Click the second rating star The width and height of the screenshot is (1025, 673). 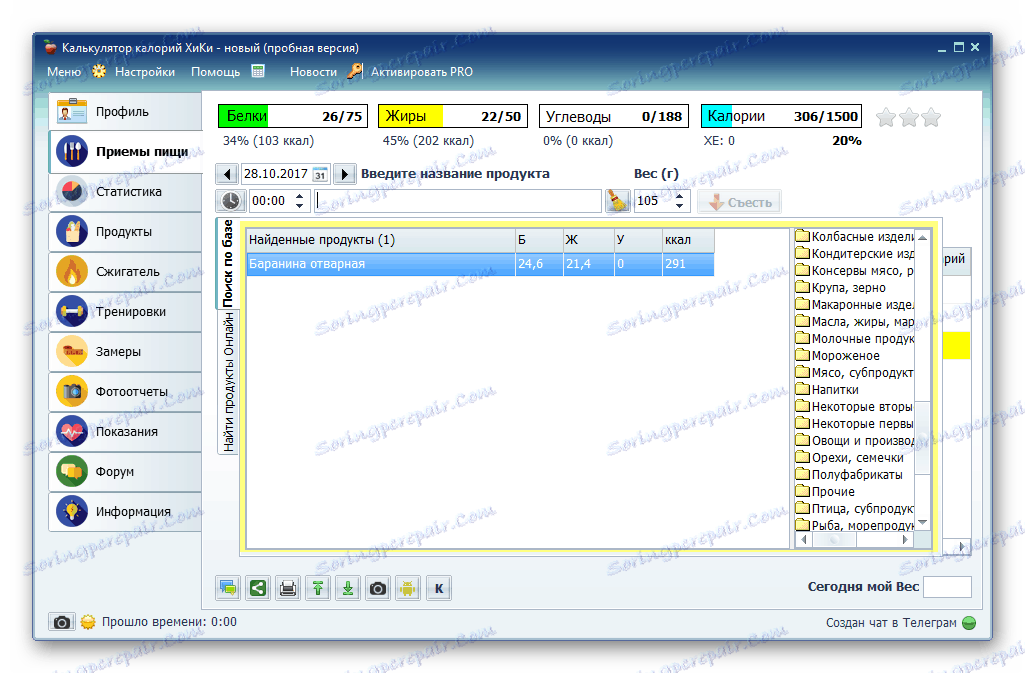[x=909, y=118]
